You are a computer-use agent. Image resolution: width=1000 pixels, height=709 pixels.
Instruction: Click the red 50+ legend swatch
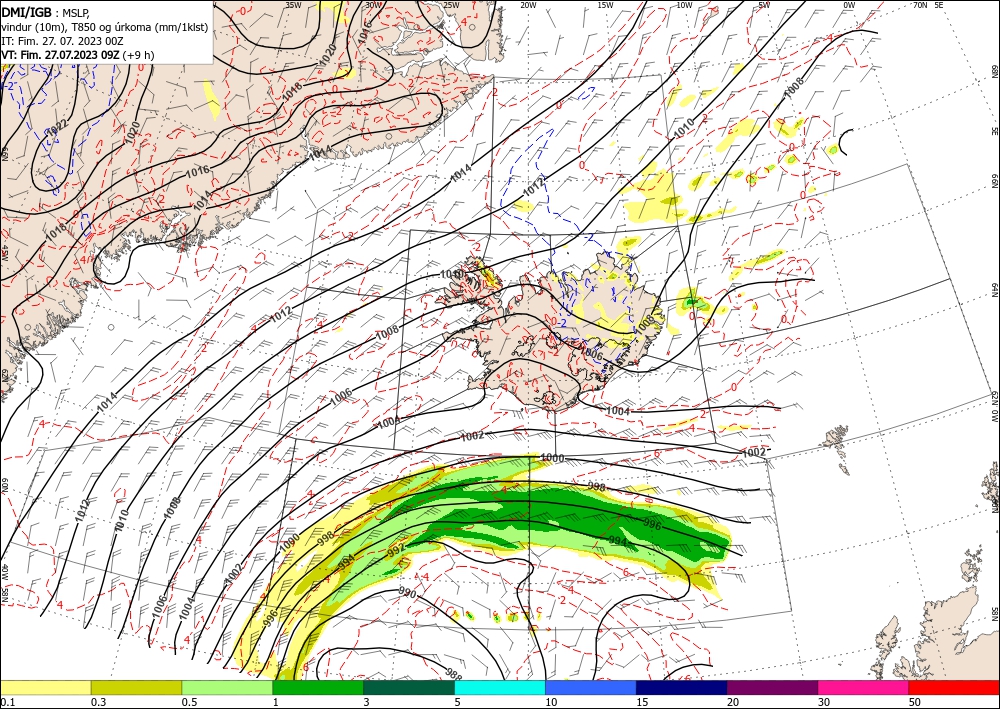(x=954, y=687)
